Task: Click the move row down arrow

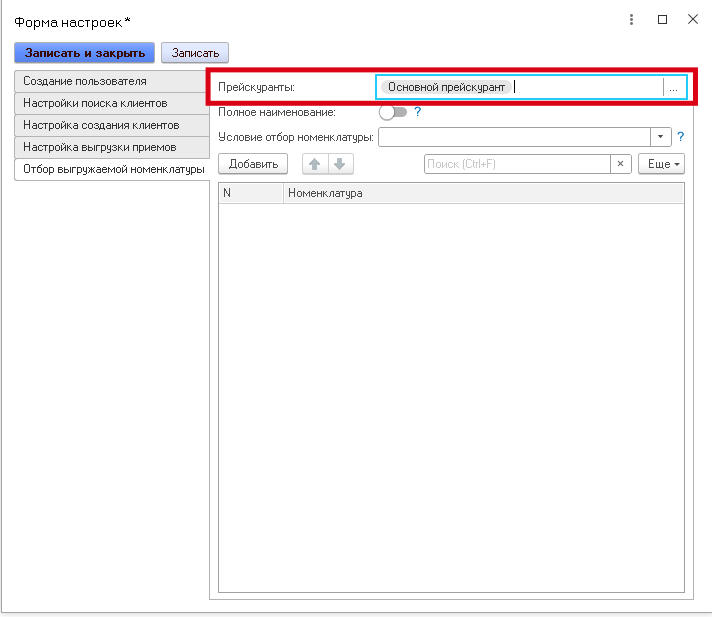Action: (x=340, y=164)
